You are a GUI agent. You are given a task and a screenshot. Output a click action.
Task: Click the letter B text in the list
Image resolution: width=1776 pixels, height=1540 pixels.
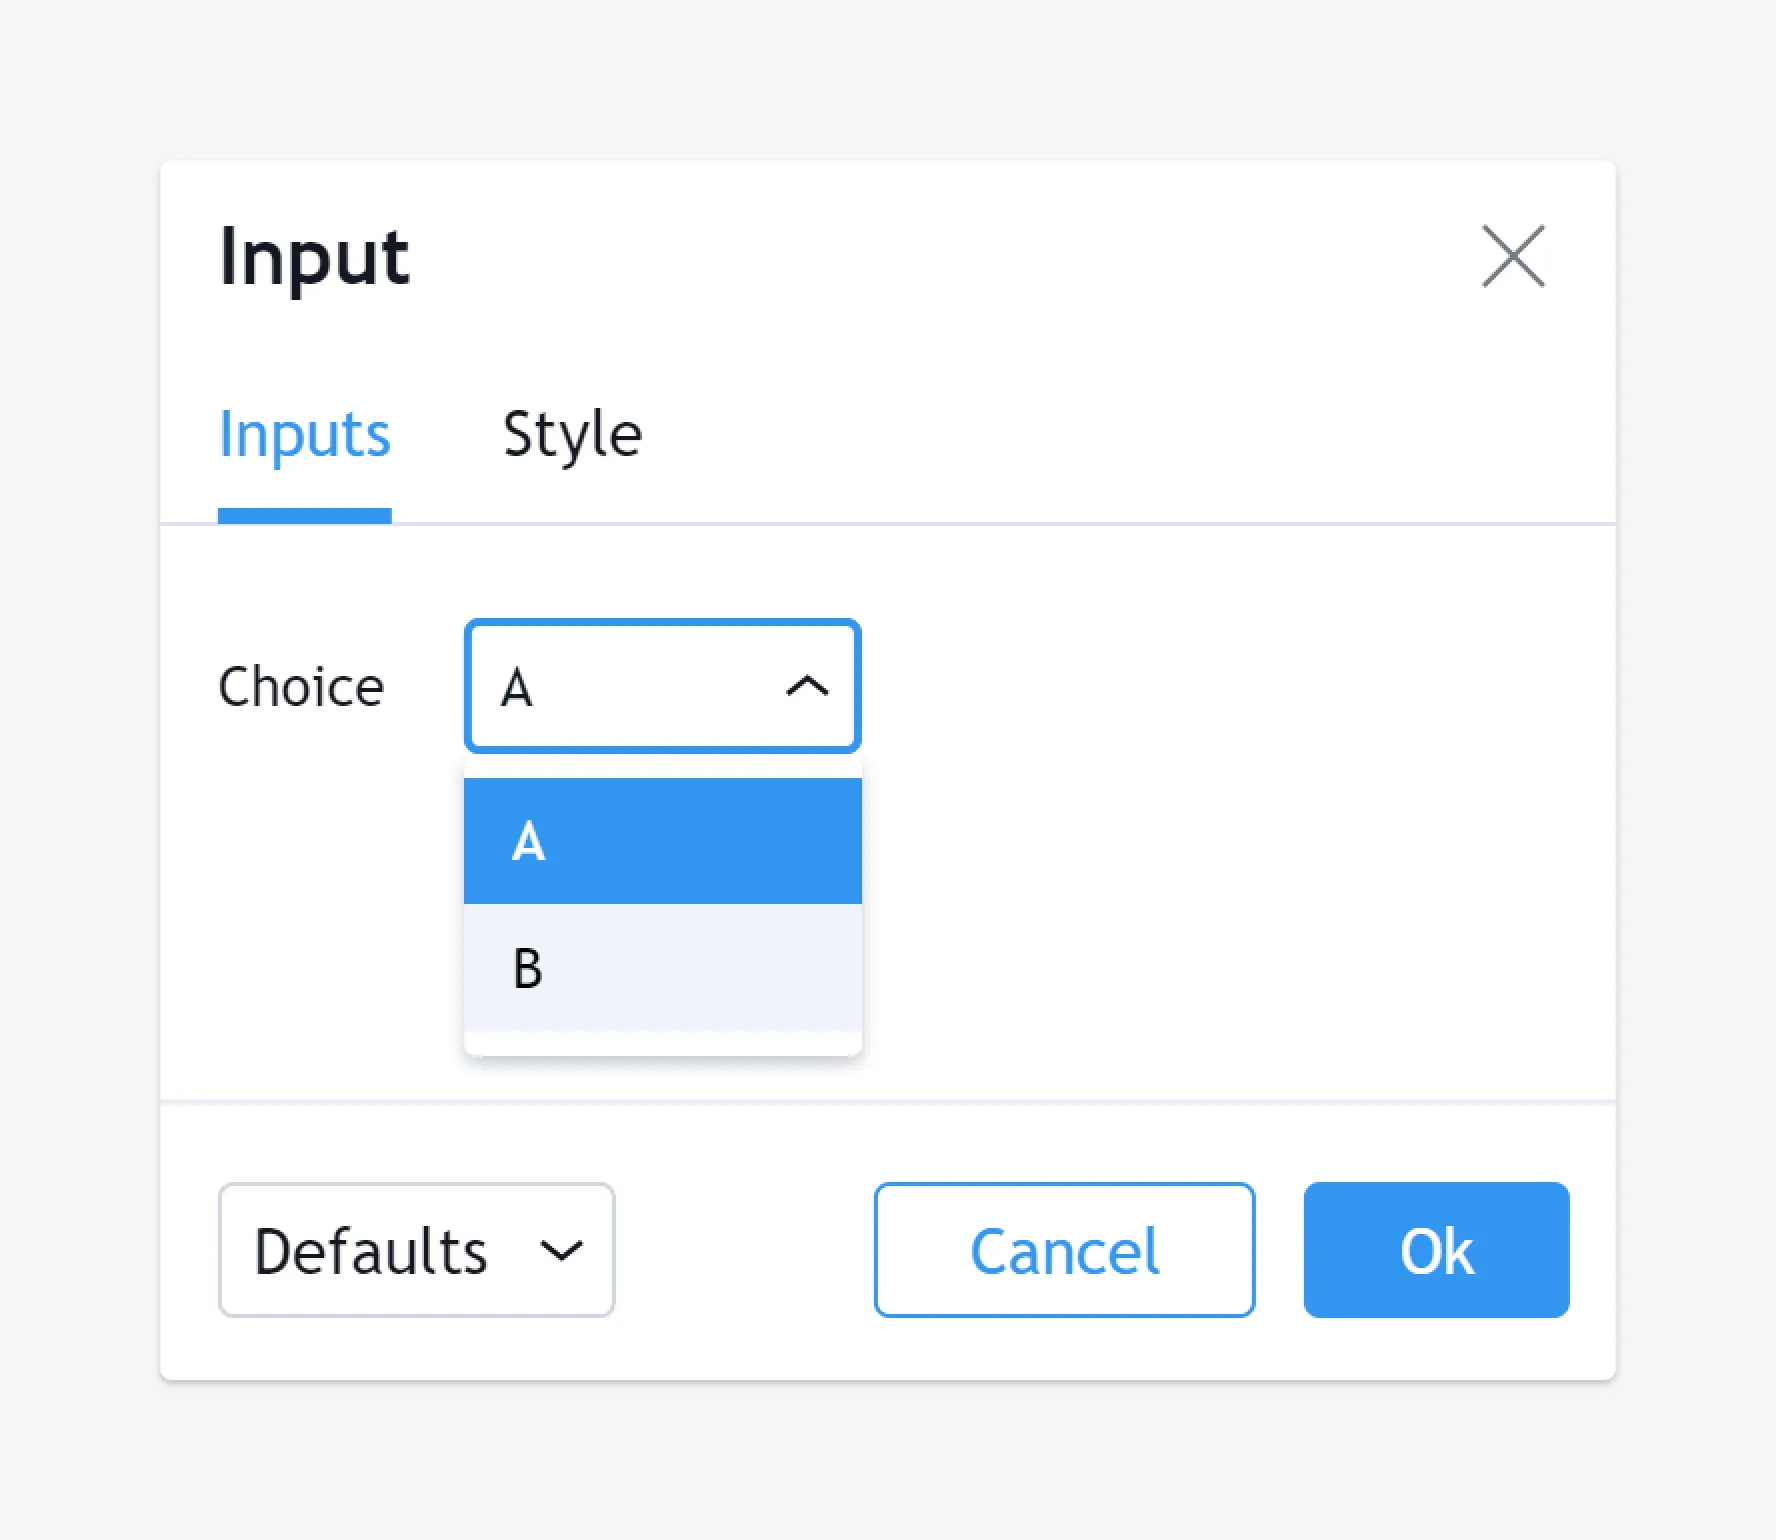528,968
